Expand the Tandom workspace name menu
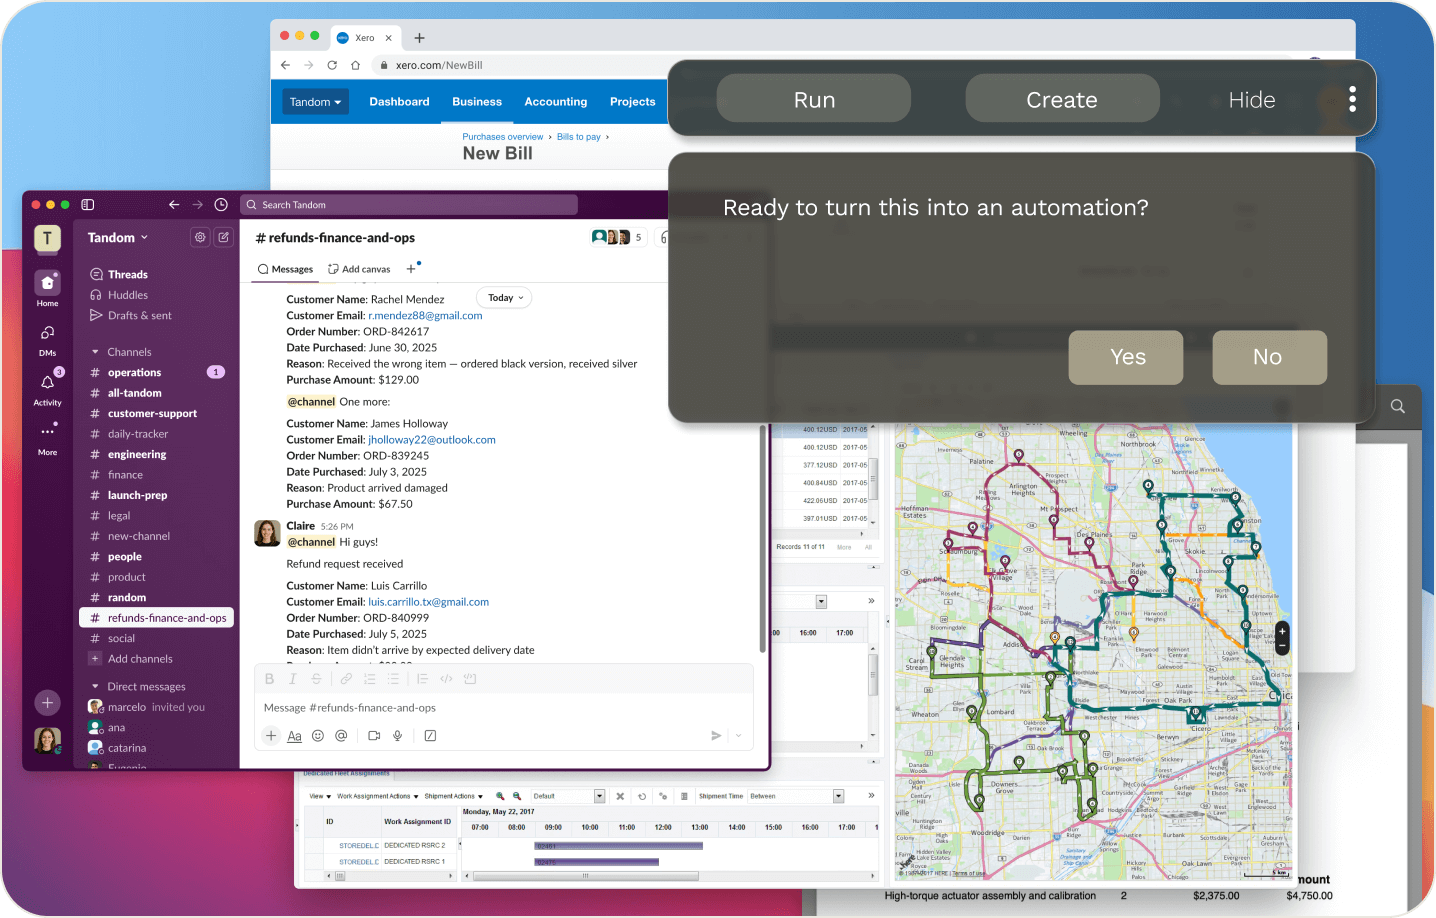The image size is (1436, 918). [x=118, y=238]
